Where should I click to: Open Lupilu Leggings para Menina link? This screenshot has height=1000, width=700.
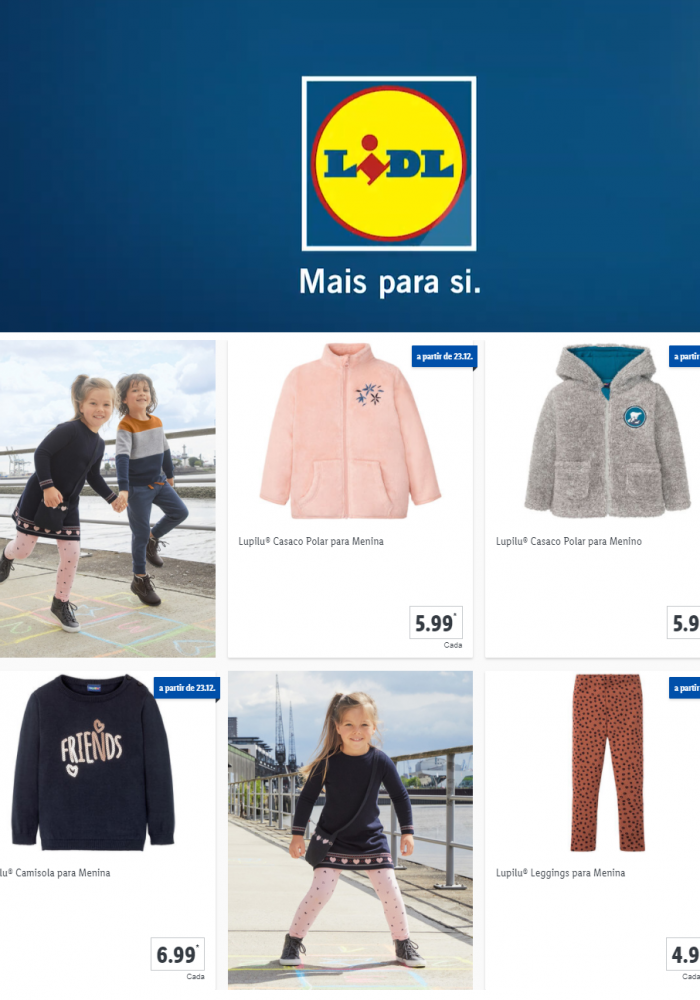point(560,873)
